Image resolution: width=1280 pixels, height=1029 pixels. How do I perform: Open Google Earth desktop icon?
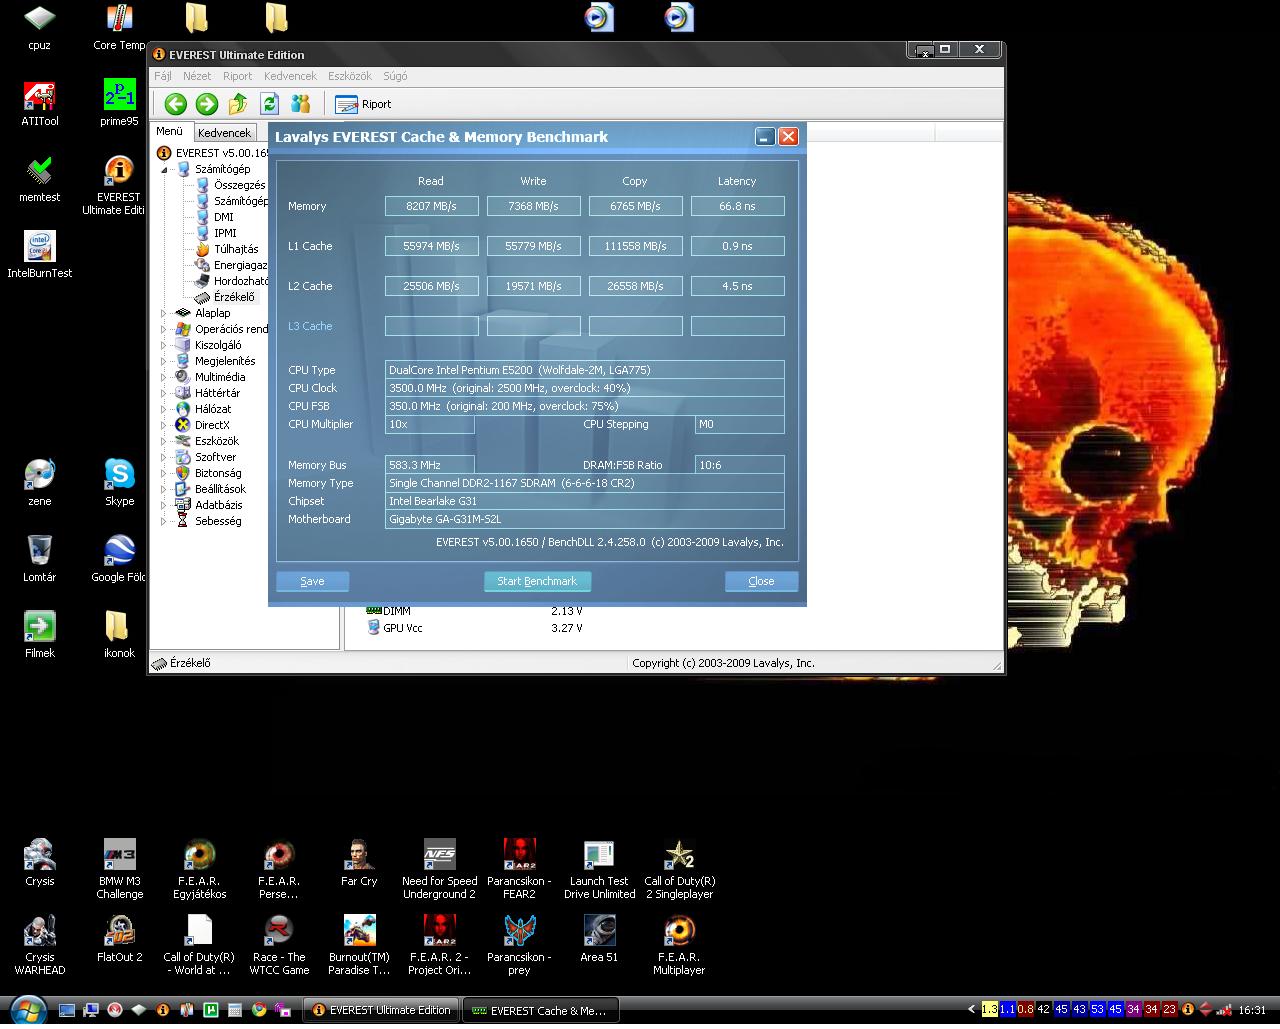[x=119, y=558]
